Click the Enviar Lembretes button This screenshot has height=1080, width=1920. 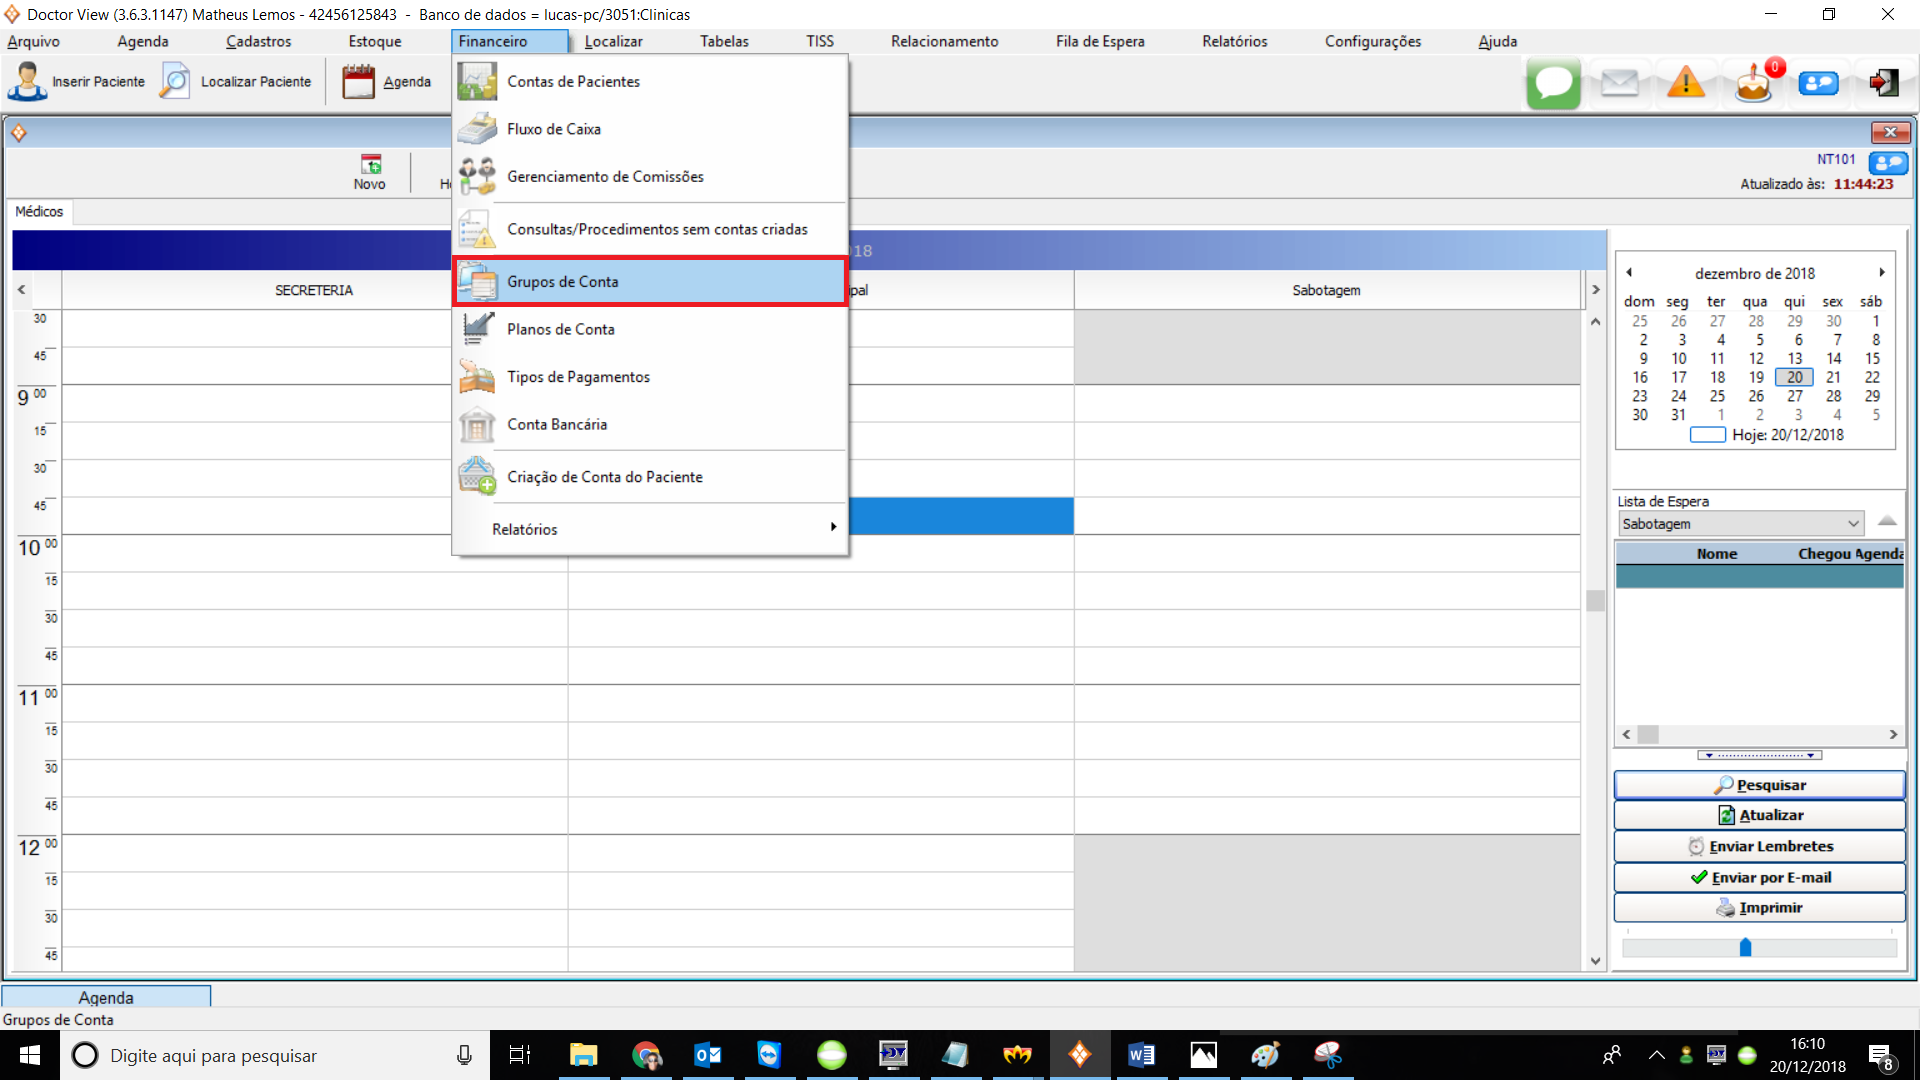pos(1759,846)
